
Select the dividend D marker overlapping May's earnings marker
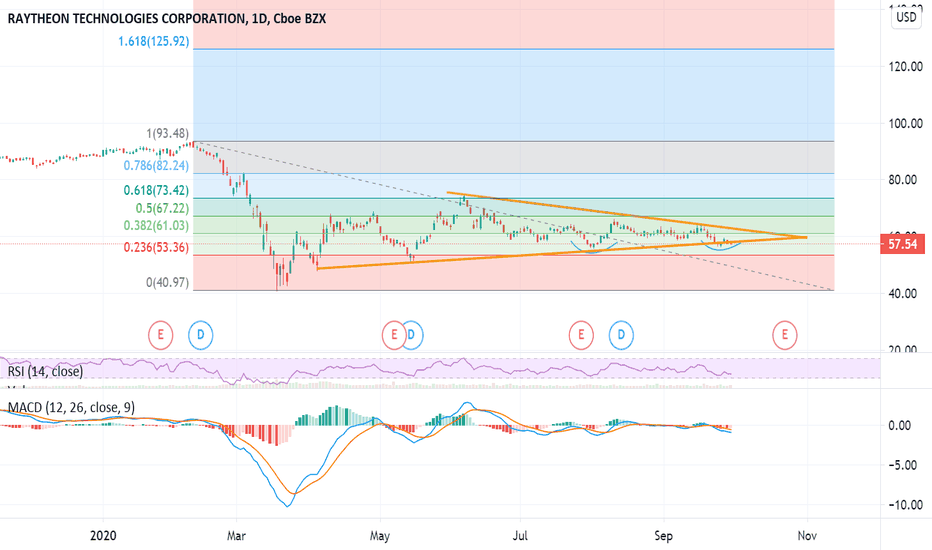point(413,335)
